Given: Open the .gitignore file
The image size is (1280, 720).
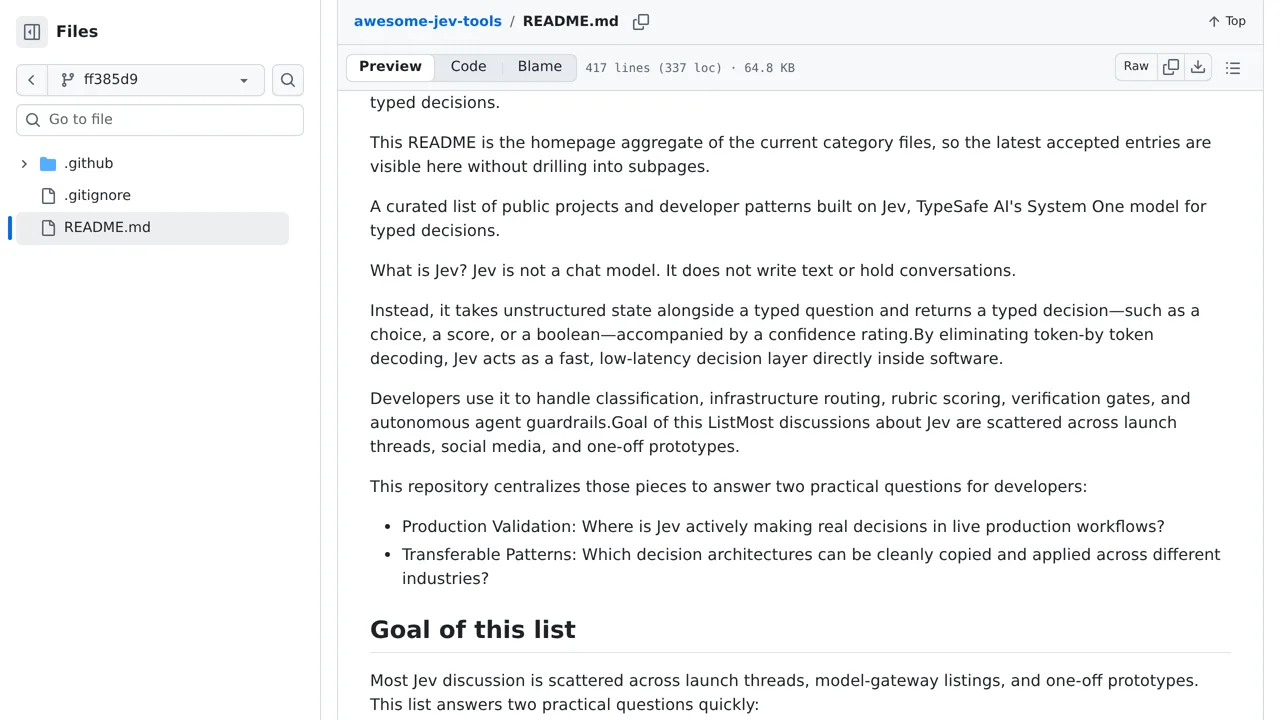Looking at the screenshot, I should pos(97,195).
